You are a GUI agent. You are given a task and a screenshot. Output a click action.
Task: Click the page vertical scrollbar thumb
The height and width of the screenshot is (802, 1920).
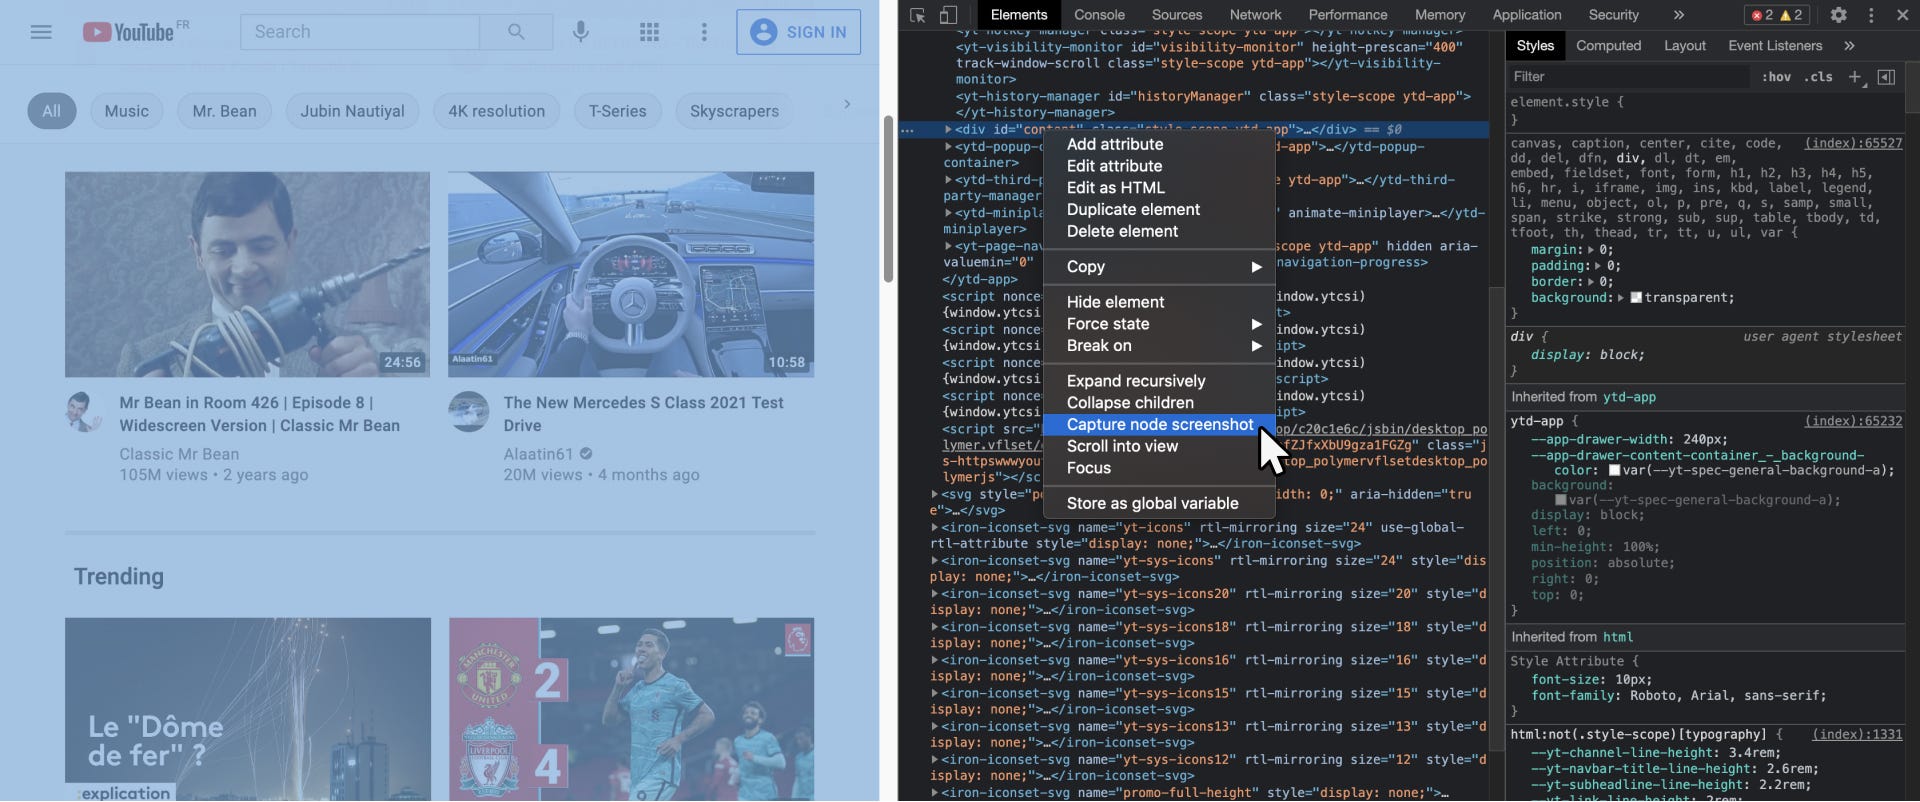tap(888, 198)
